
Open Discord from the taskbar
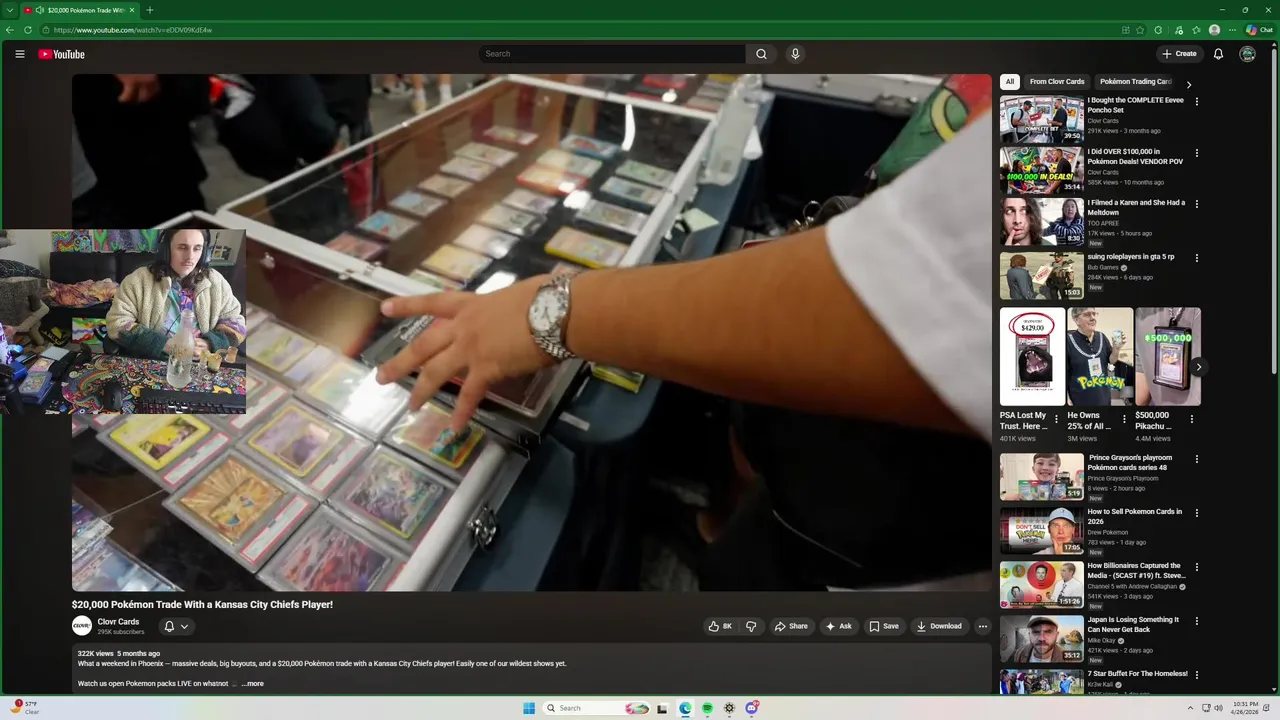751,708
